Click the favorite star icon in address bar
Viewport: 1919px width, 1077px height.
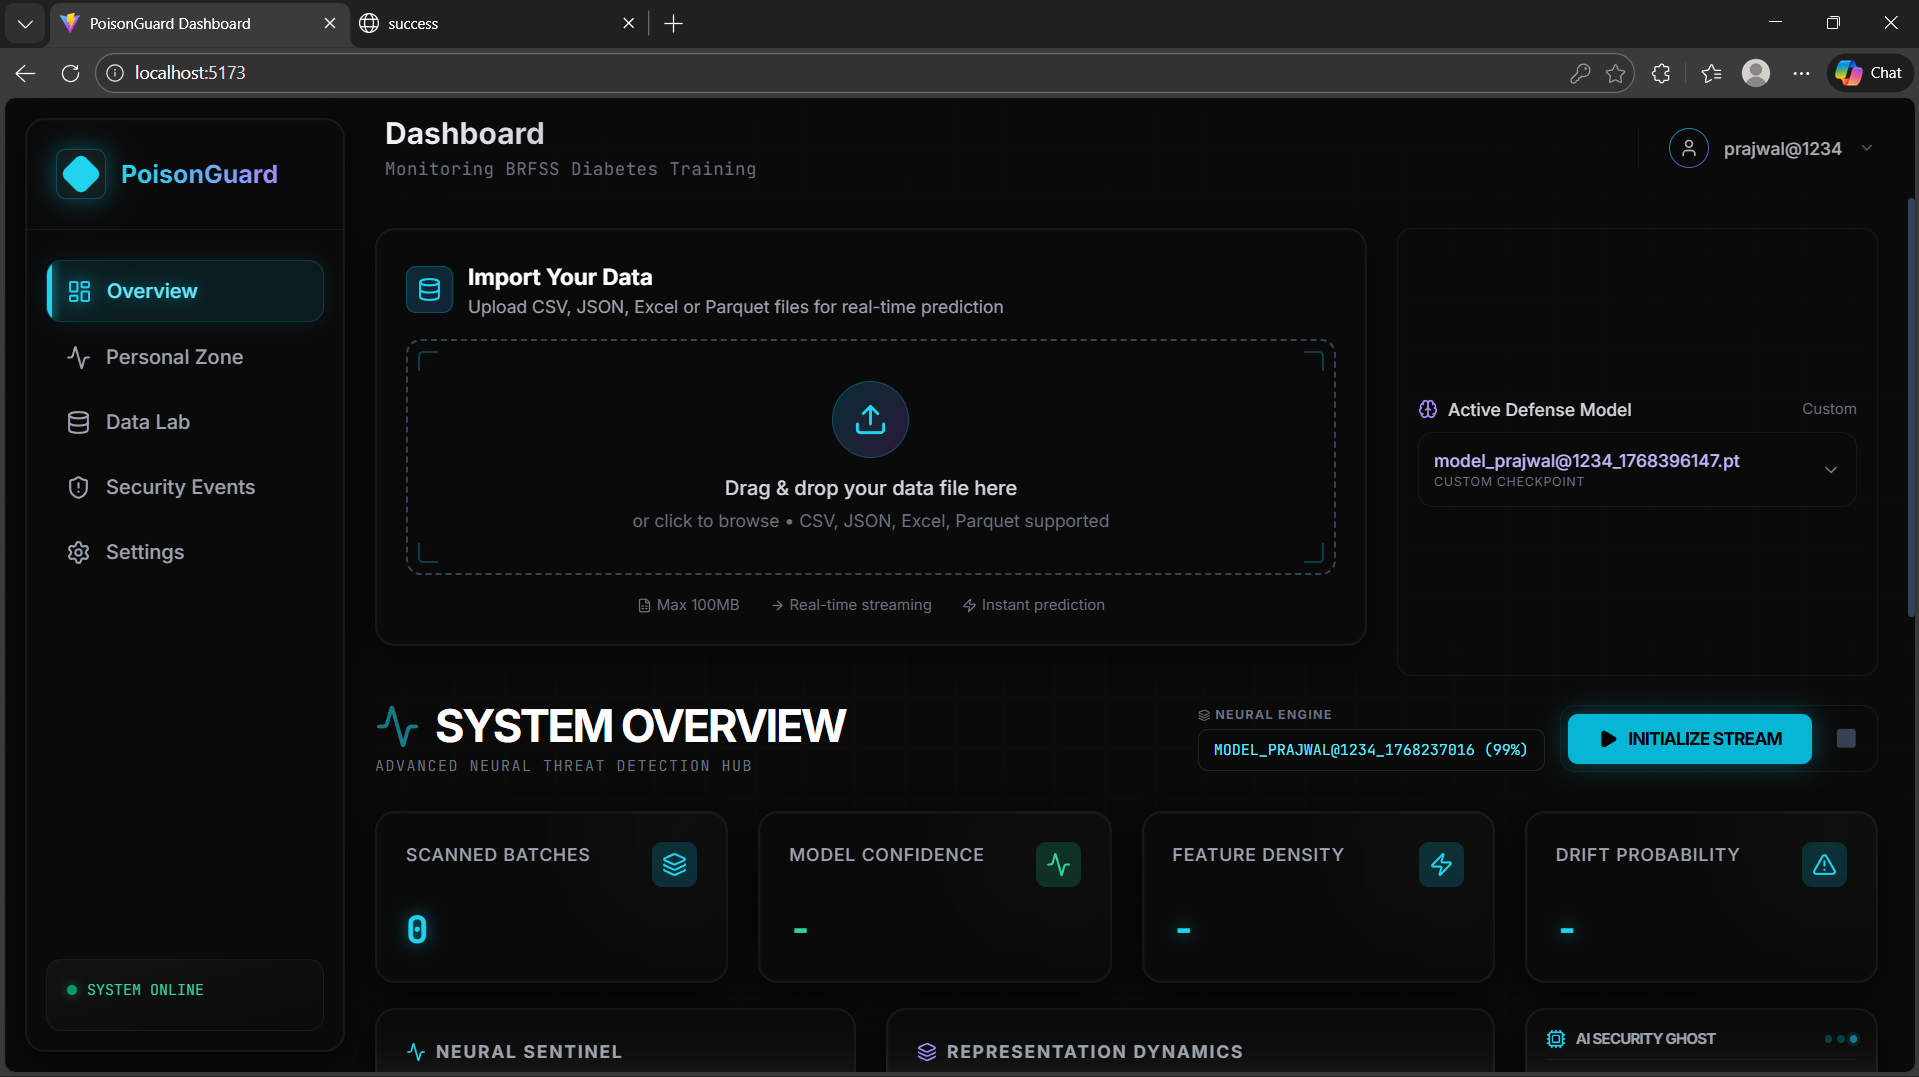point(1616,73)
